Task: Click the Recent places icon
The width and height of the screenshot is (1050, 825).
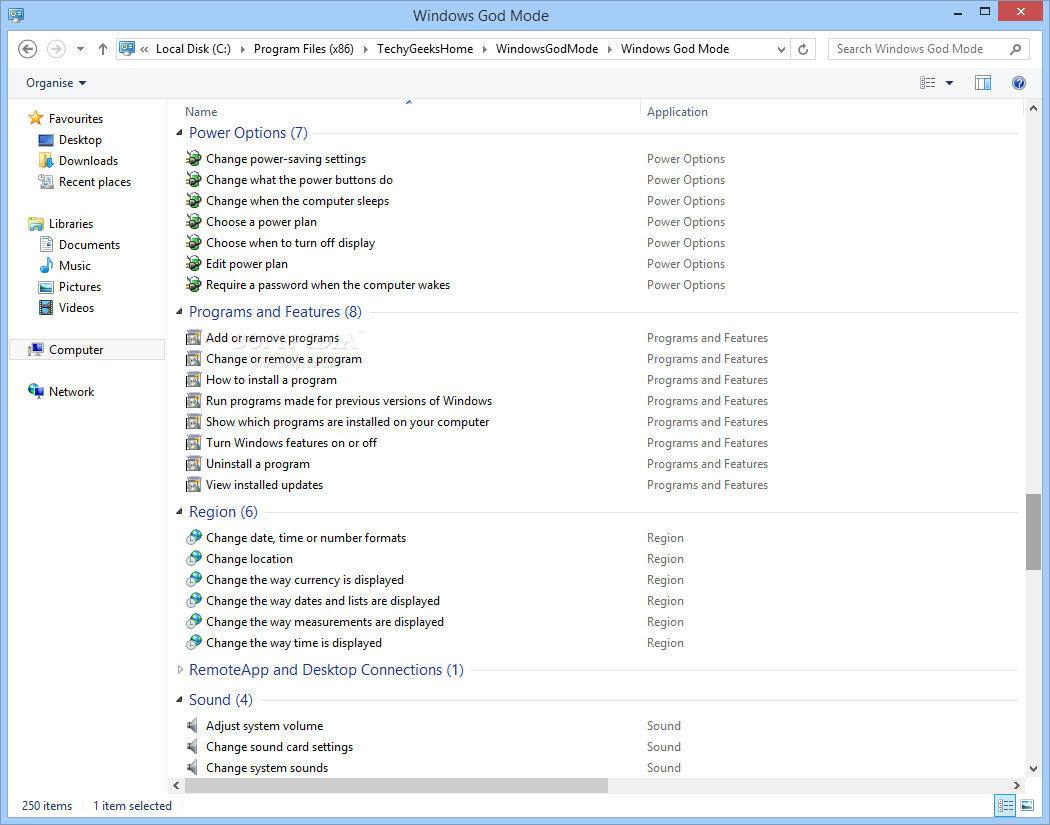Action: [46, 181]
